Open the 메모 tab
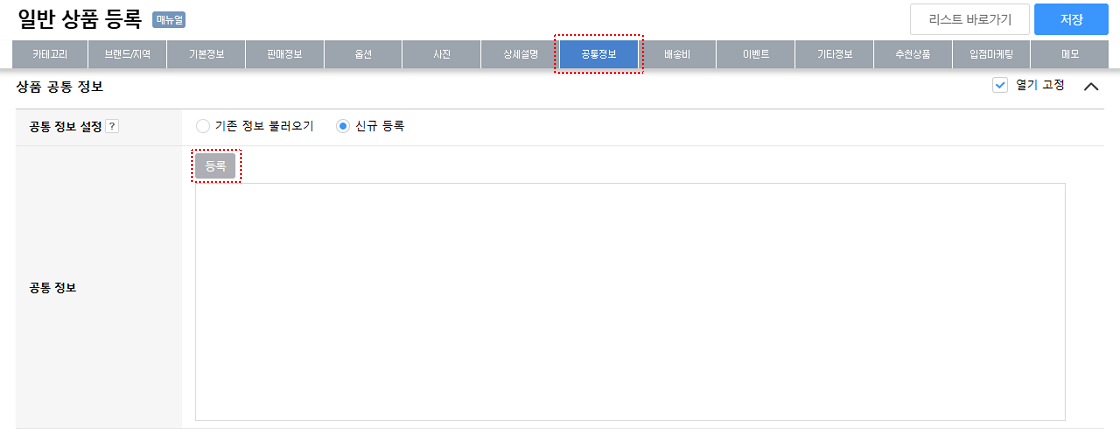Viewport: 1120px width, 435px height. click(1070, 54)
